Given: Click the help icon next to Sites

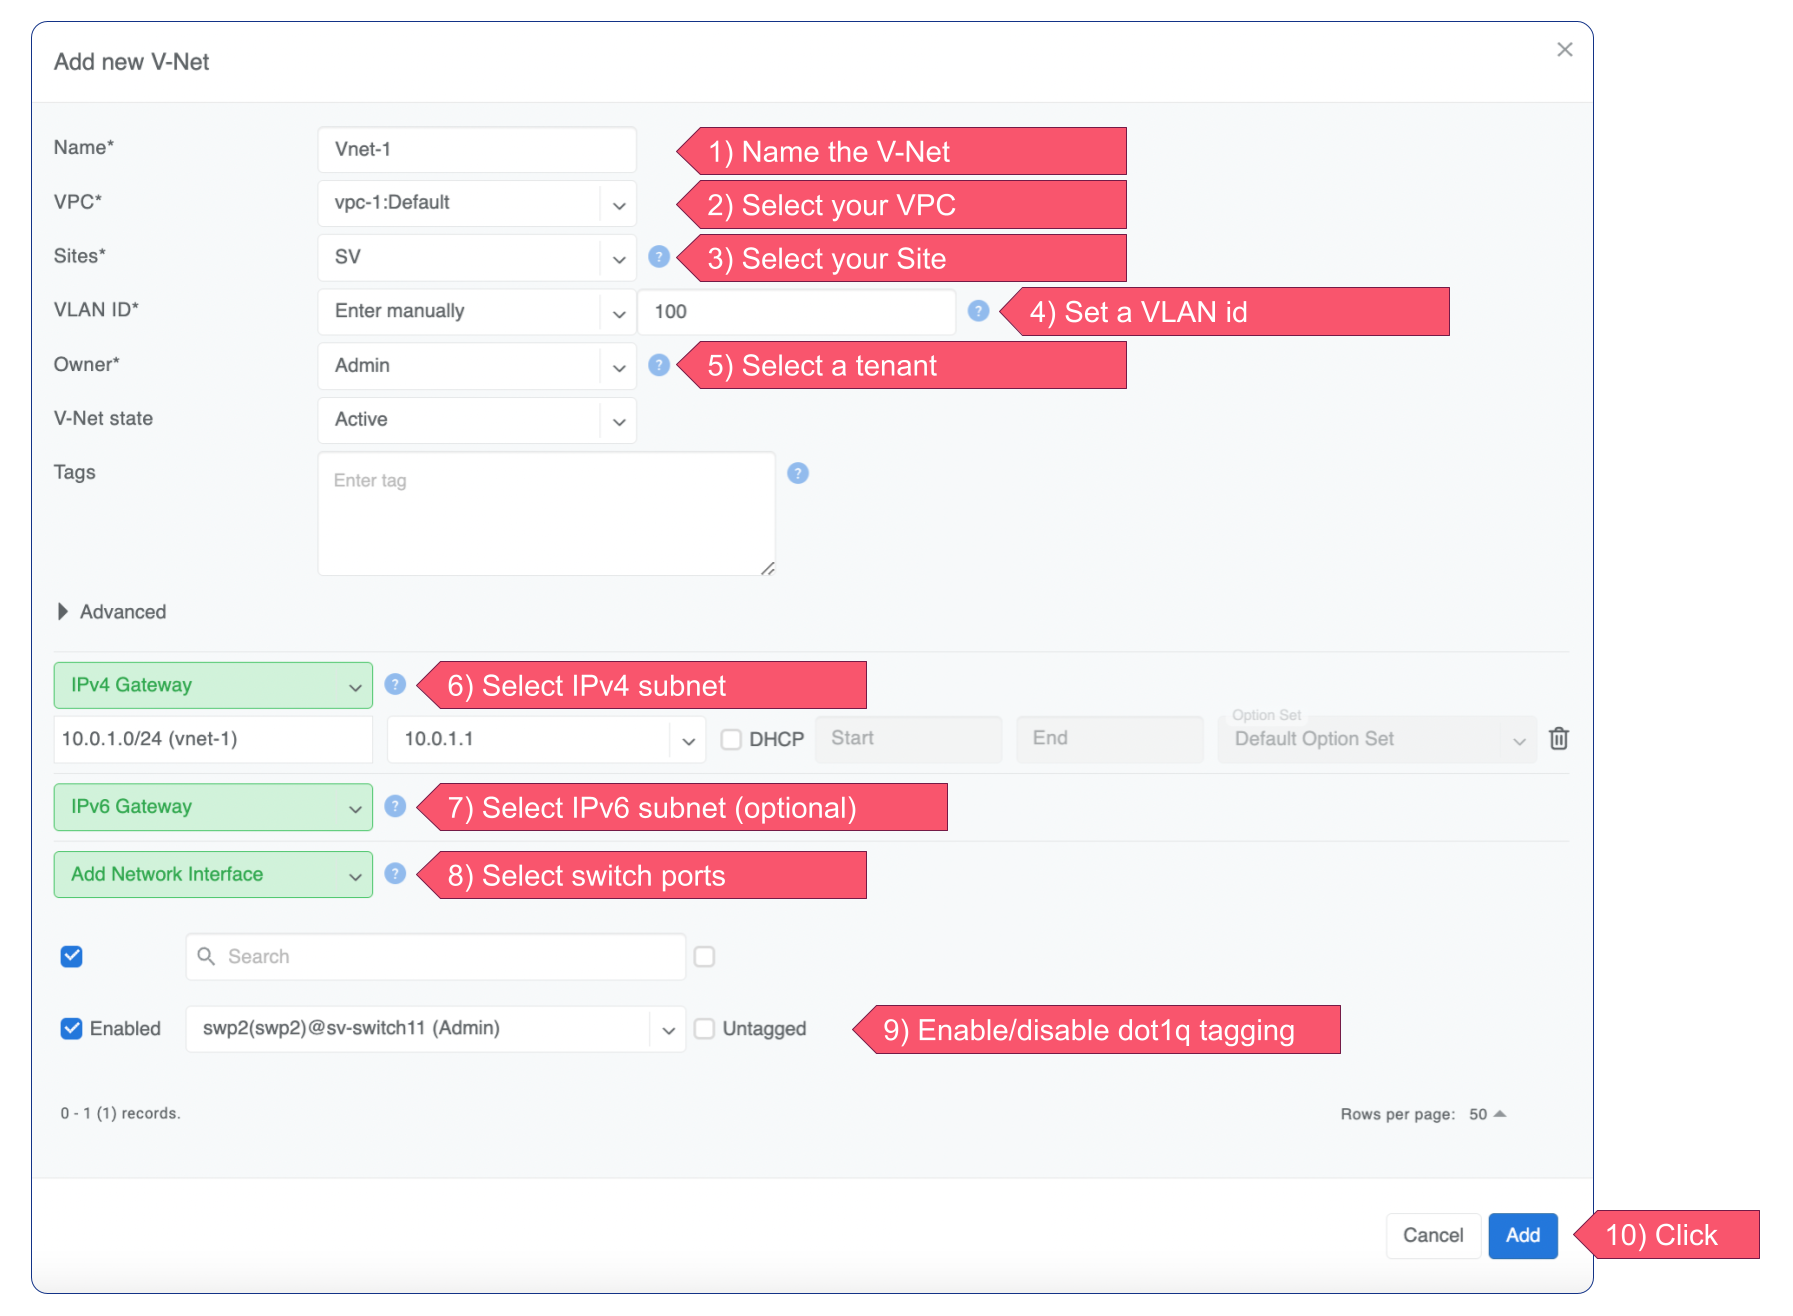Looking at the screenshot, I should tap(658, 257).
